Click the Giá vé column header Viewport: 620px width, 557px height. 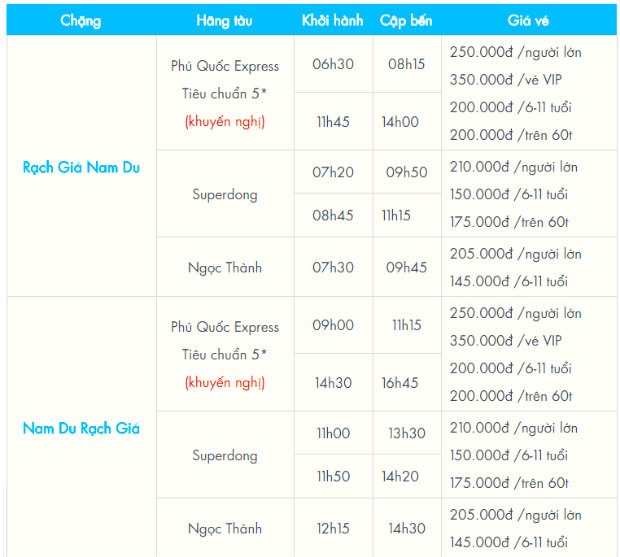point(529,20)
